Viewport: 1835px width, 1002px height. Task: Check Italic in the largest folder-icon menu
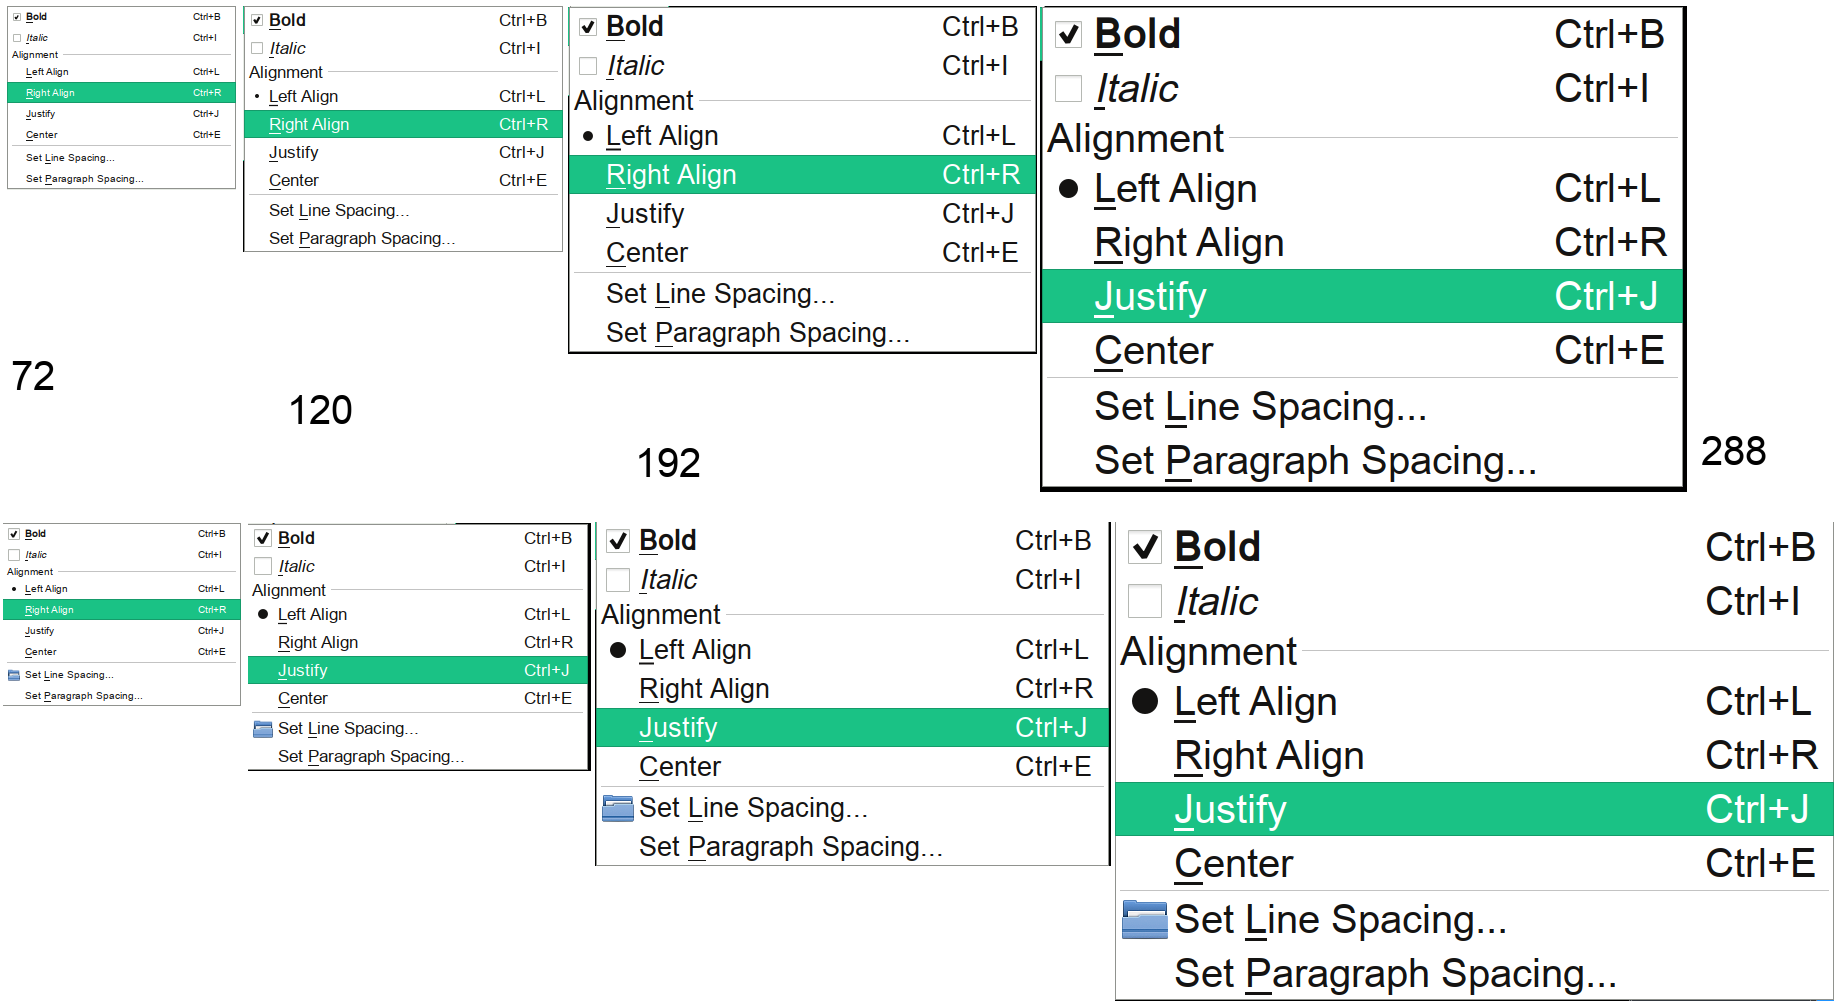[x=1145, y=602]
